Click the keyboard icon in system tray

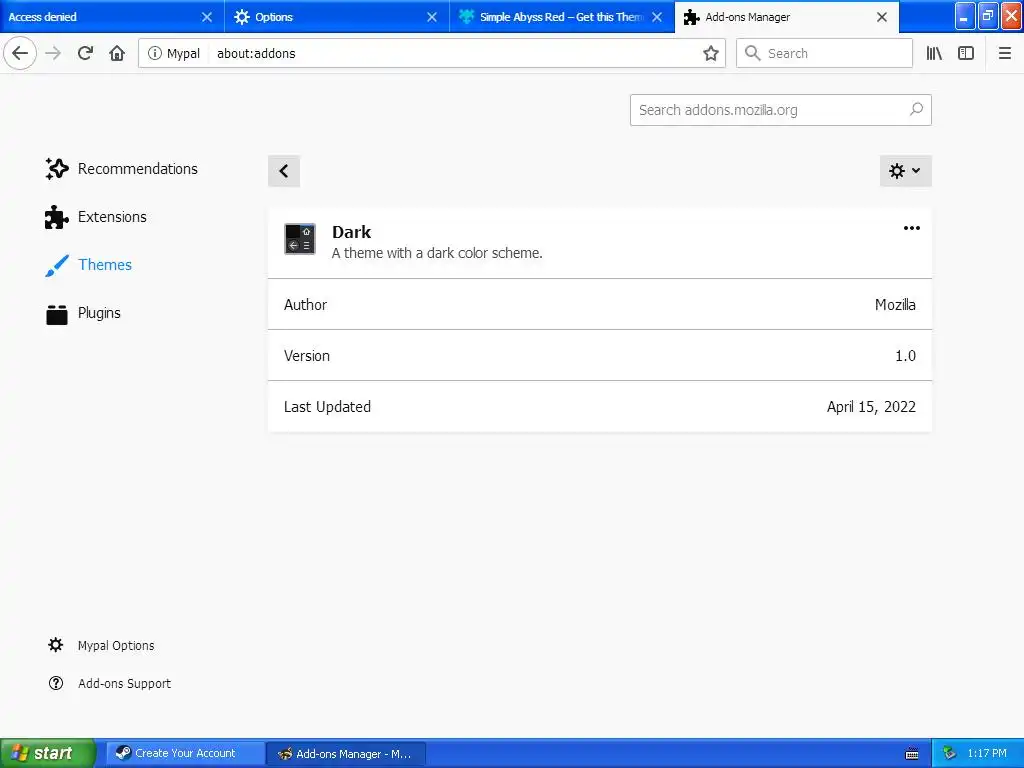click(x=912, y=754)
